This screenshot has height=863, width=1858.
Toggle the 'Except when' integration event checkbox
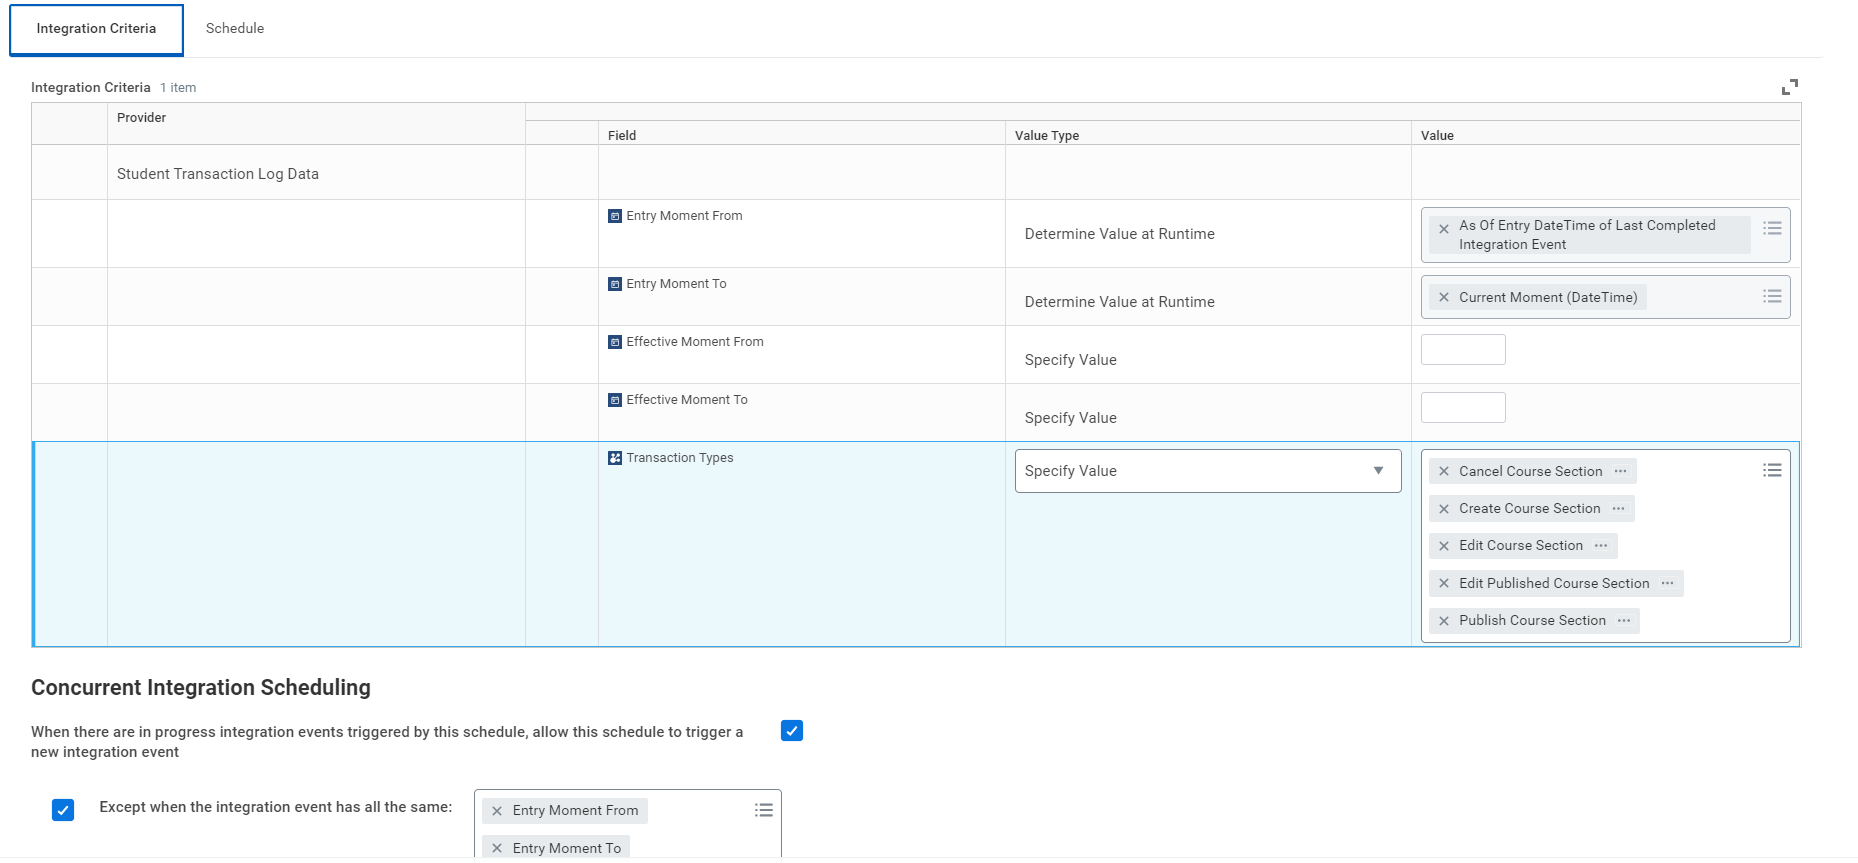point(63,810)
